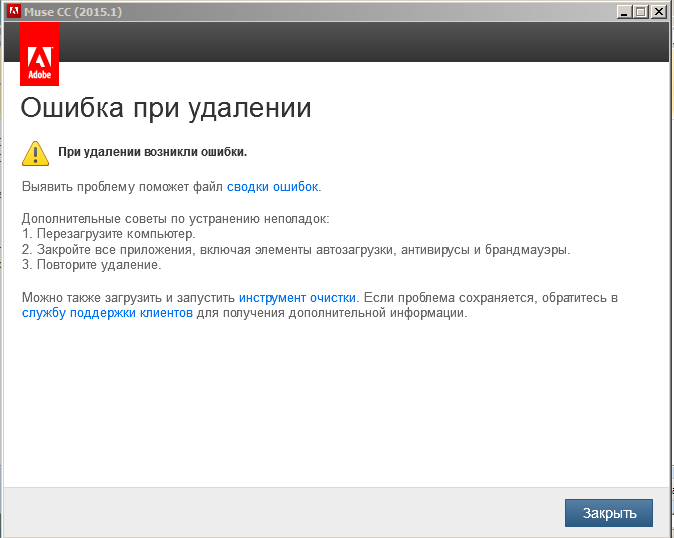
Task: Open the сводки ошибок link
Action: click(x=273, y=187)
